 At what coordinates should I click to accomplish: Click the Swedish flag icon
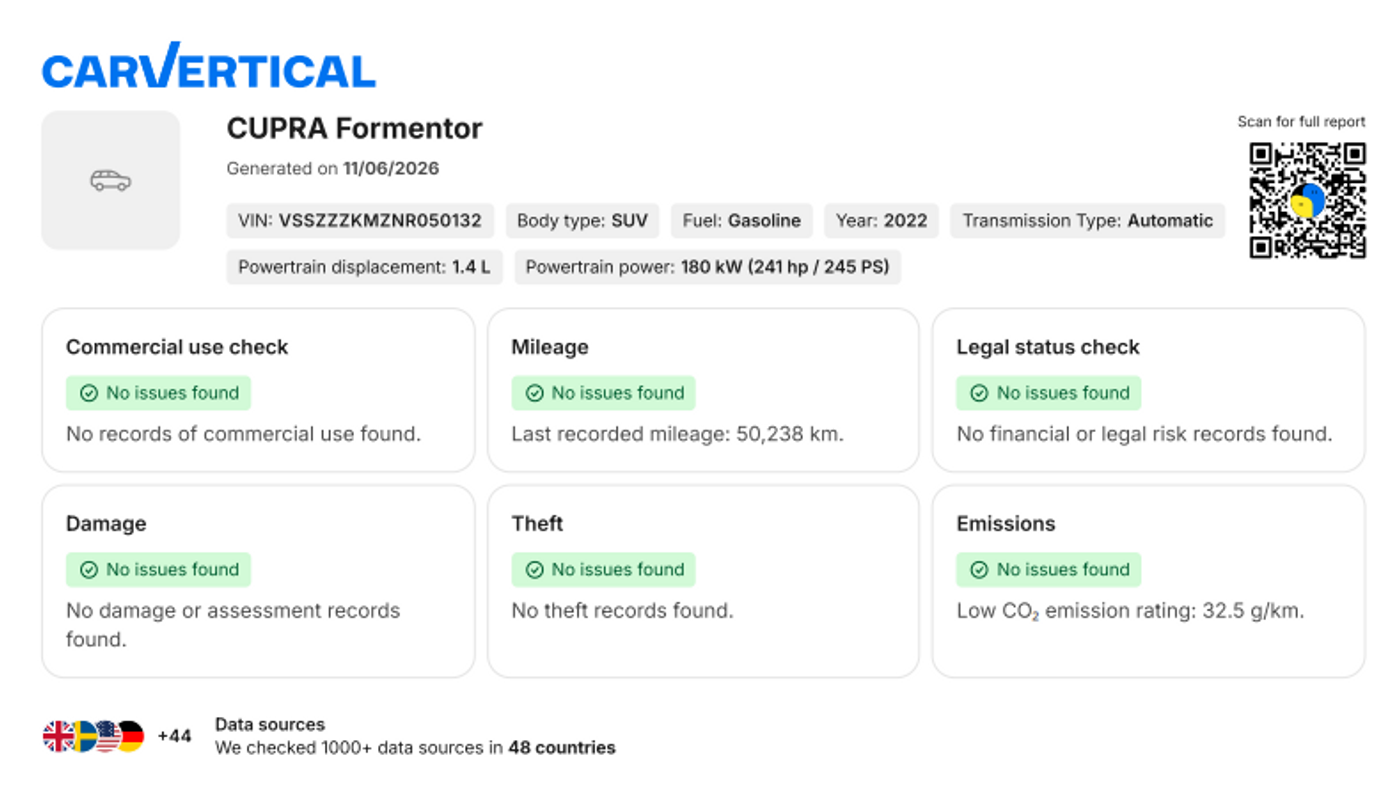[84, 737]
